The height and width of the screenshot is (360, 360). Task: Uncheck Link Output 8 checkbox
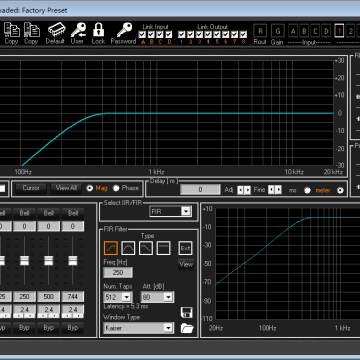243,34
